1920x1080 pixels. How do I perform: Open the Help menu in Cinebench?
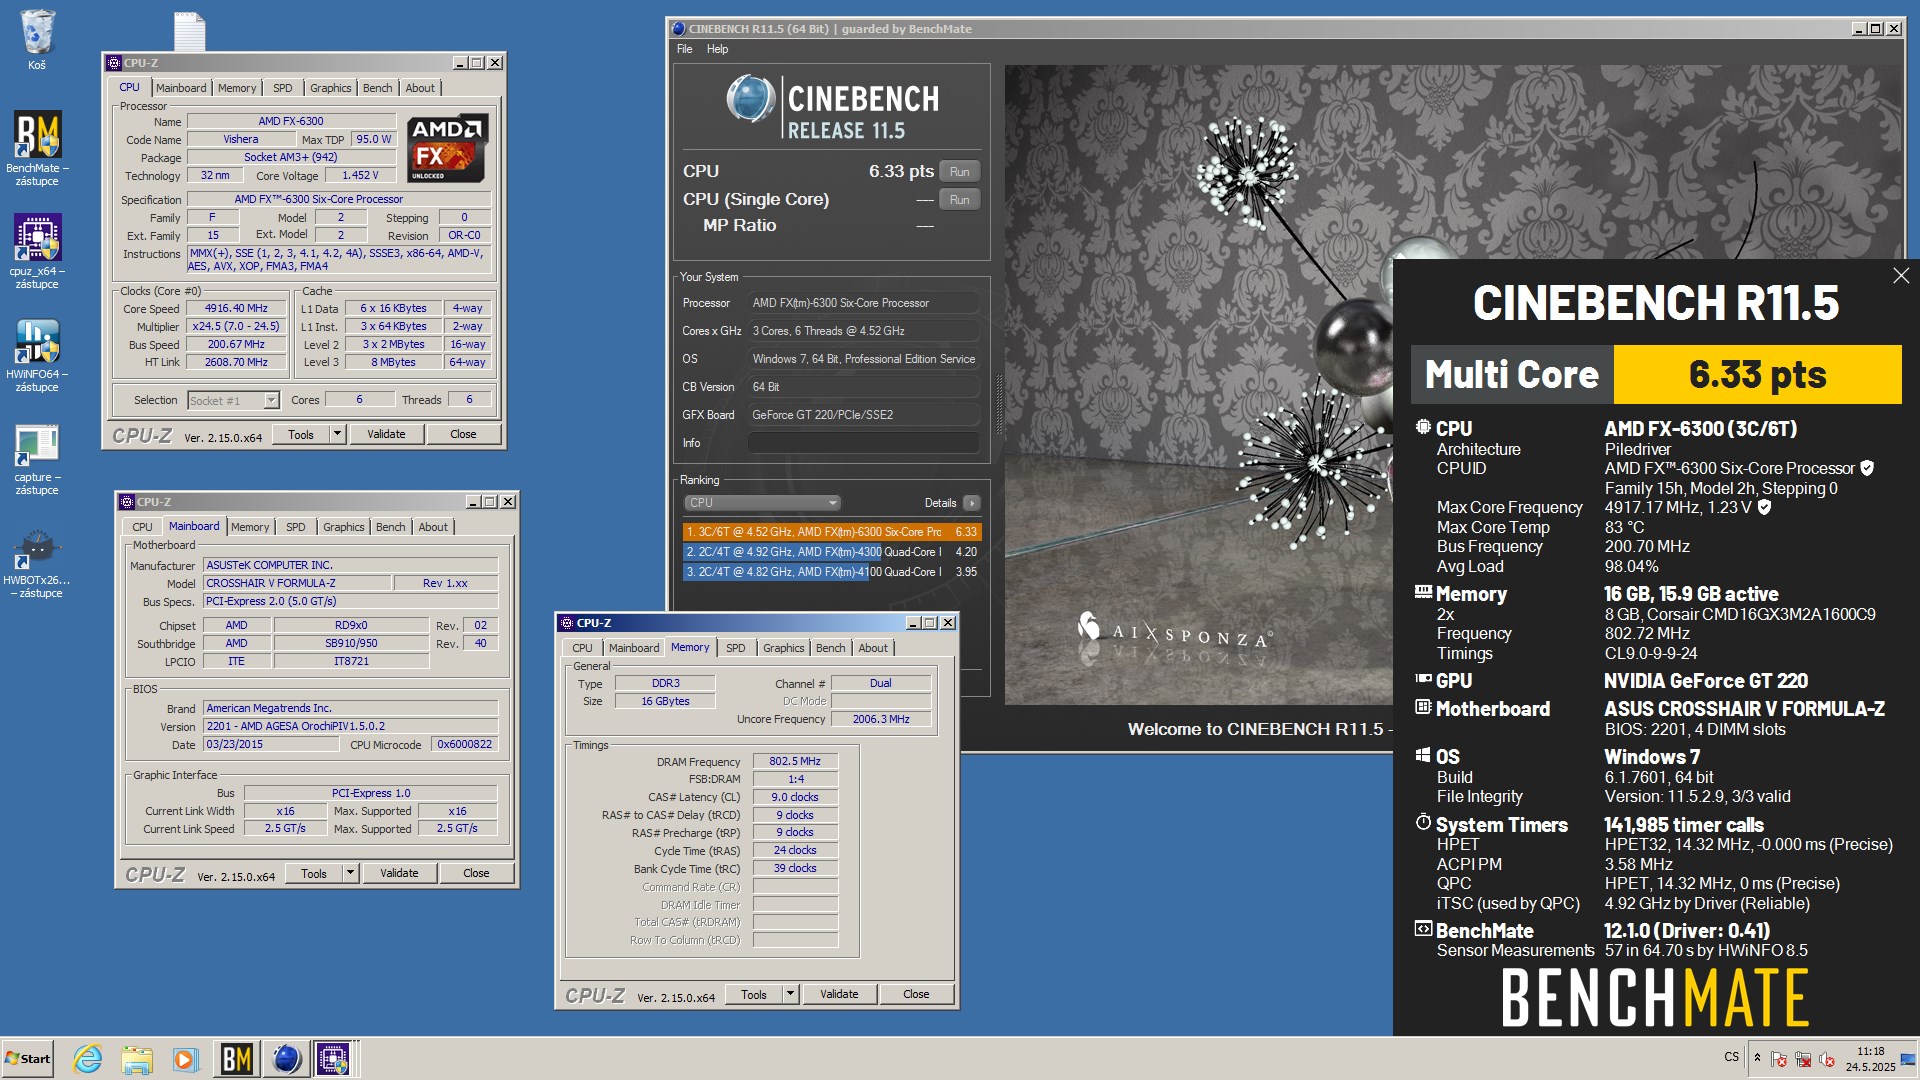coord(717,49)
